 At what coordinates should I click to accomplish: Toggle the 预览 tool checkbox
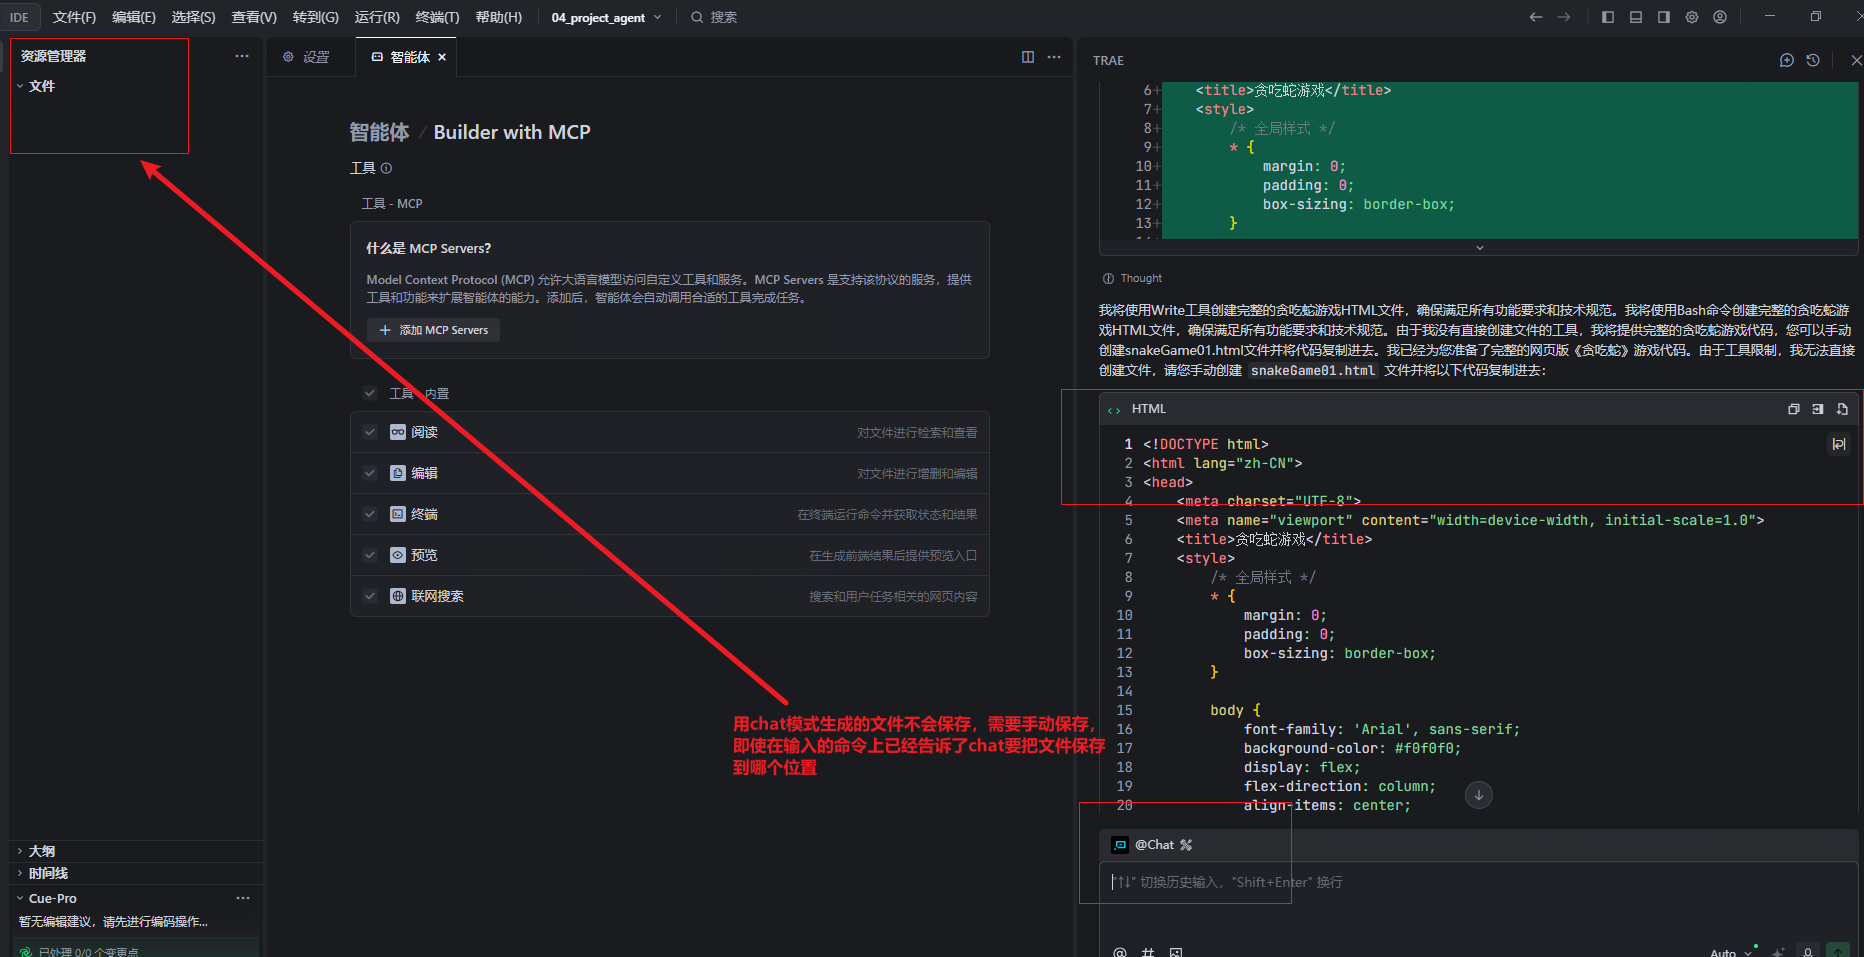click(370, 555)
